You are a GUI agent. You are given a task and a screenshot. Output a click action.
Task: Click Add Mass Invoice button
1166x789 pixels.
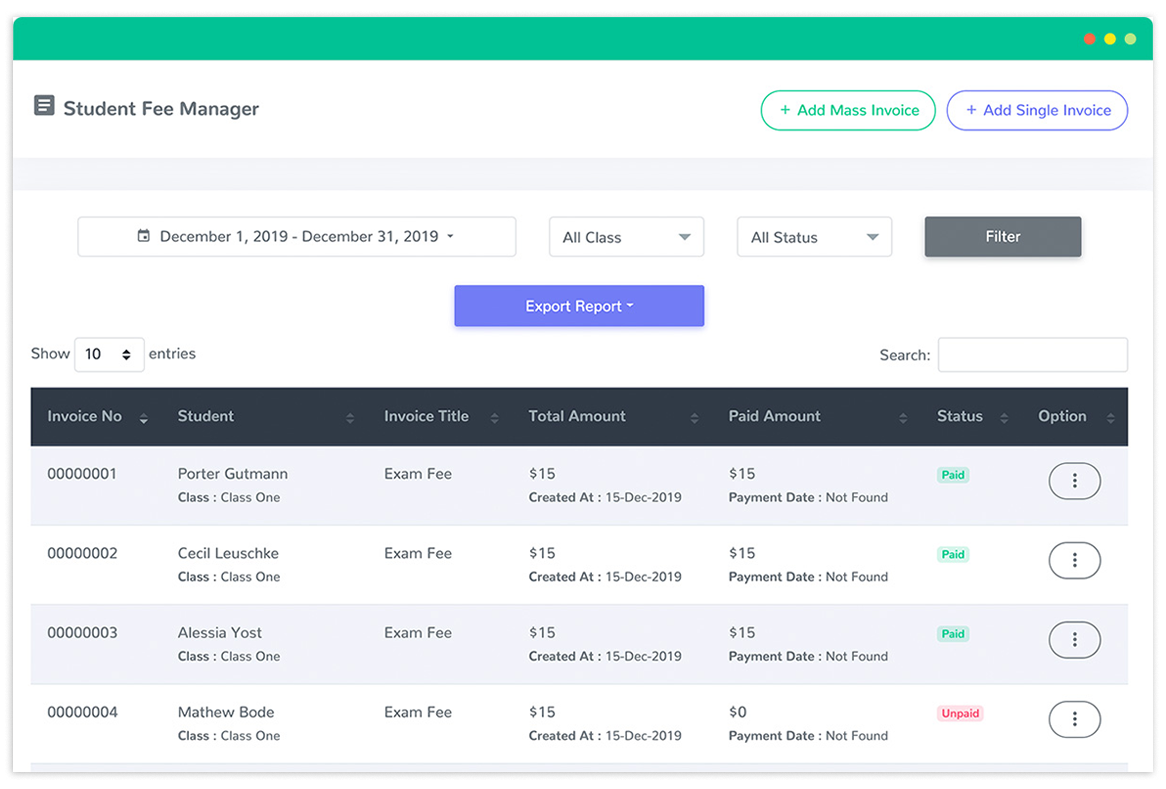848,110
